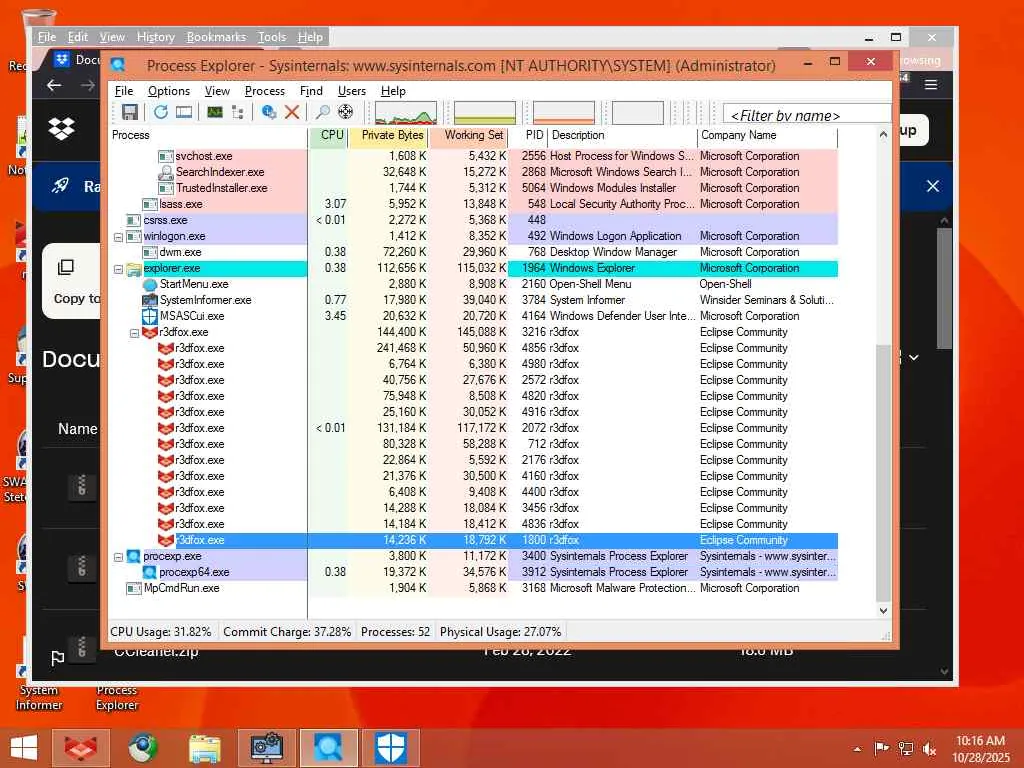The width and height of the screenshot is (1024, 768).
Task: Select the StartMenu.exe shell icon
Action: point(150,284)
